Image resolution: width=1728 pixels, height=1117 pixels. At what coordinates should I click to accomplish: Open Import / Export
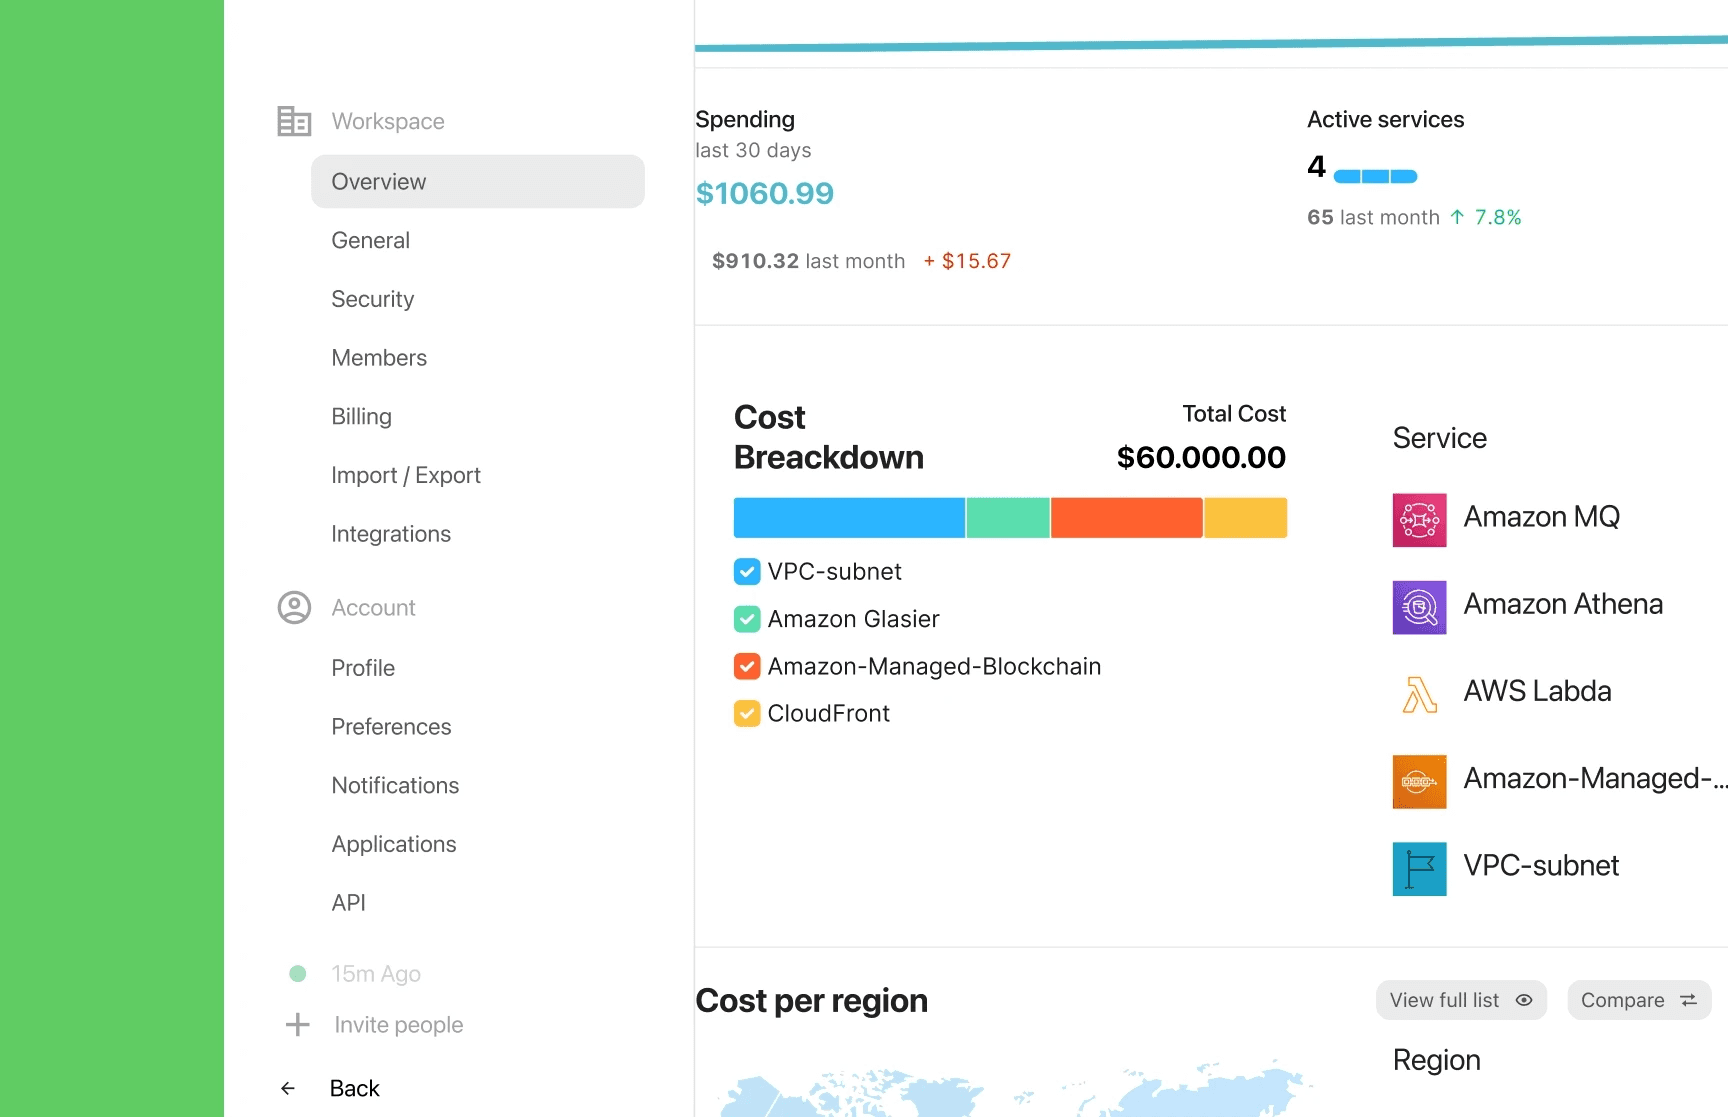(406, 475)
